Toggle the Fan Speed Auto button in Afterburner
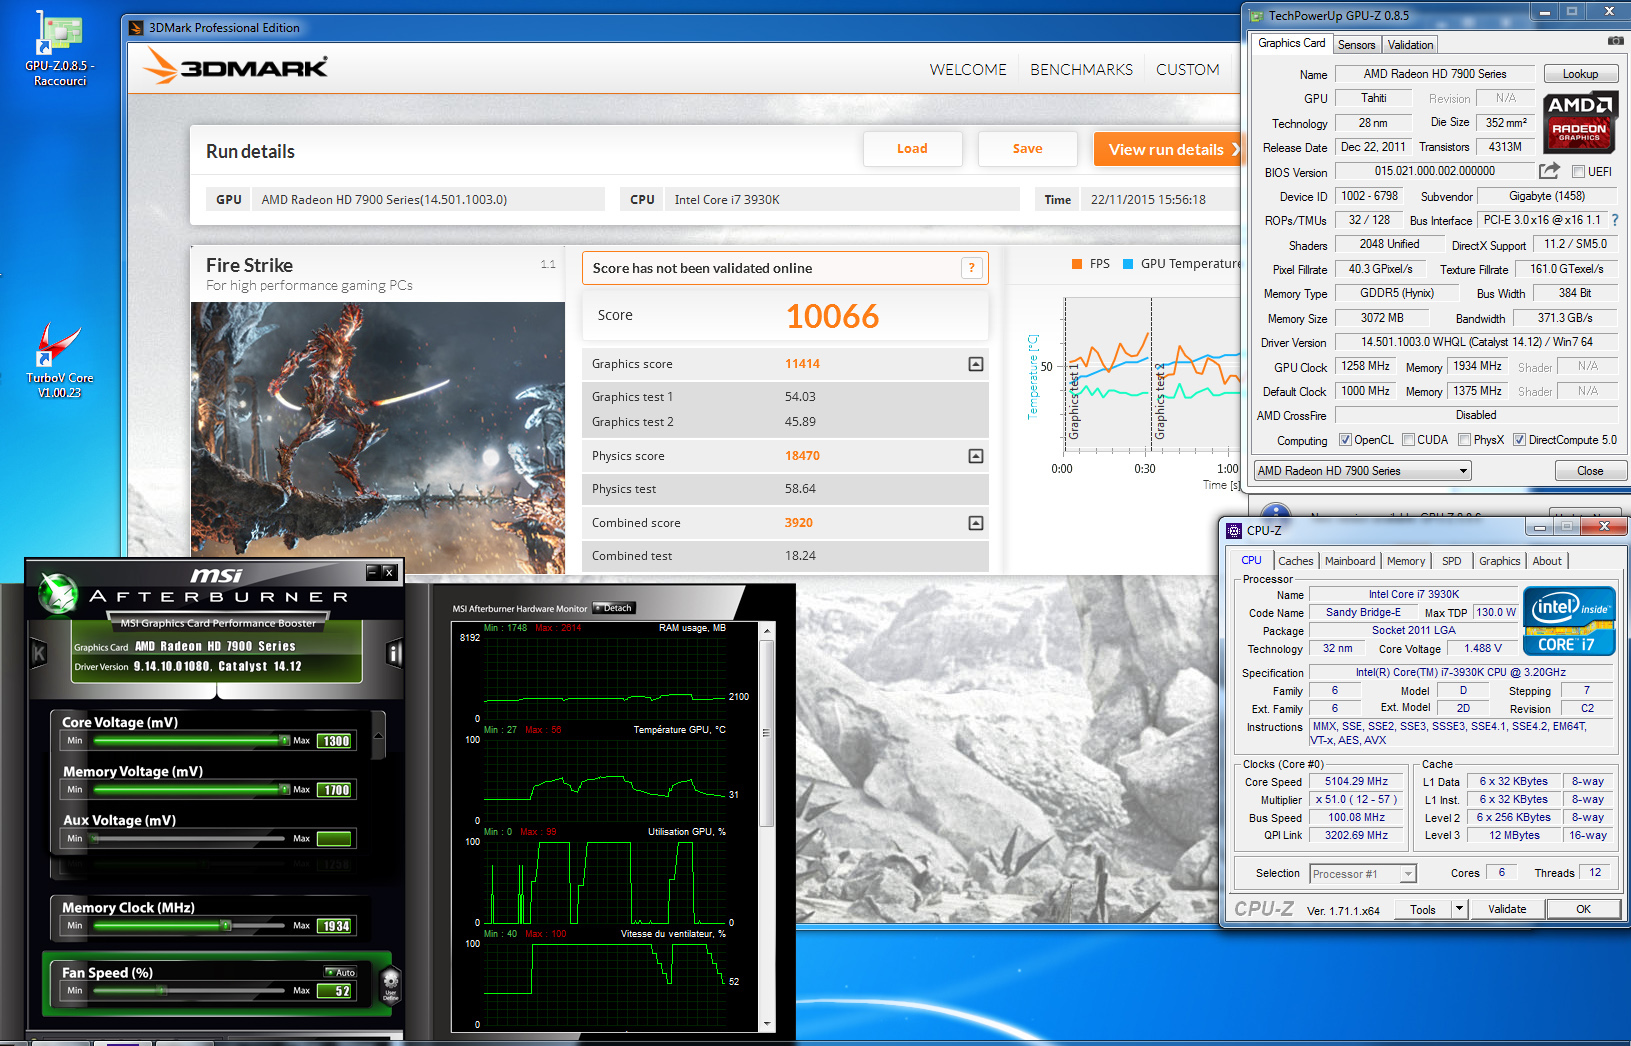 (x=341, y=972)
